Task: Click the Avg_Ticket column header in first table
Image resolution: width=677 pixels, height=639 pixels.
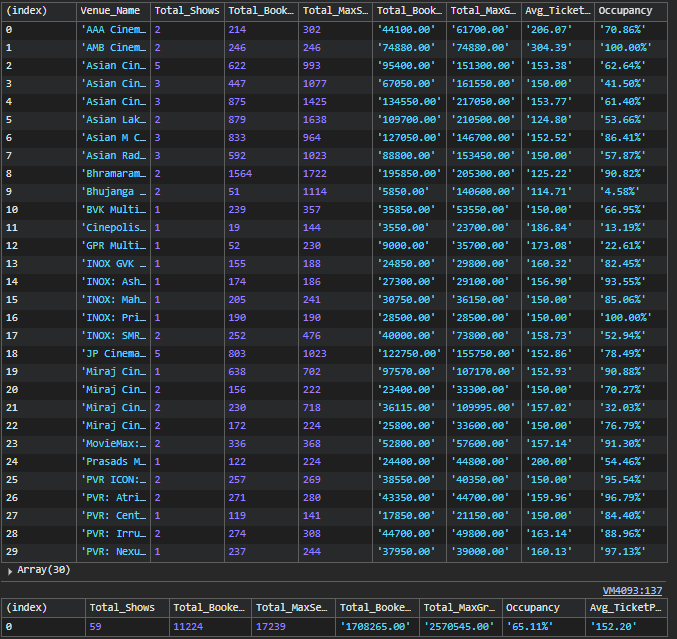Action: (557, 11)
